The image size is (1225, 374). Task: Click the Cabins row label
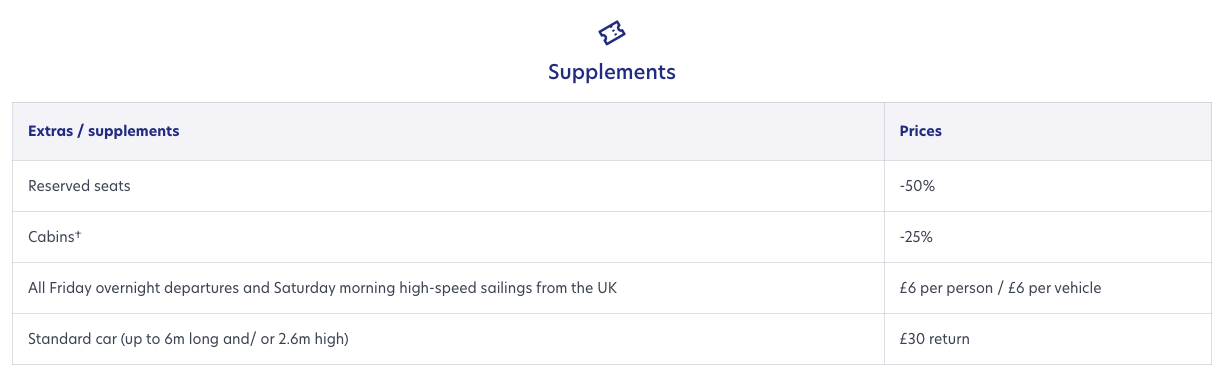(52, 237)
